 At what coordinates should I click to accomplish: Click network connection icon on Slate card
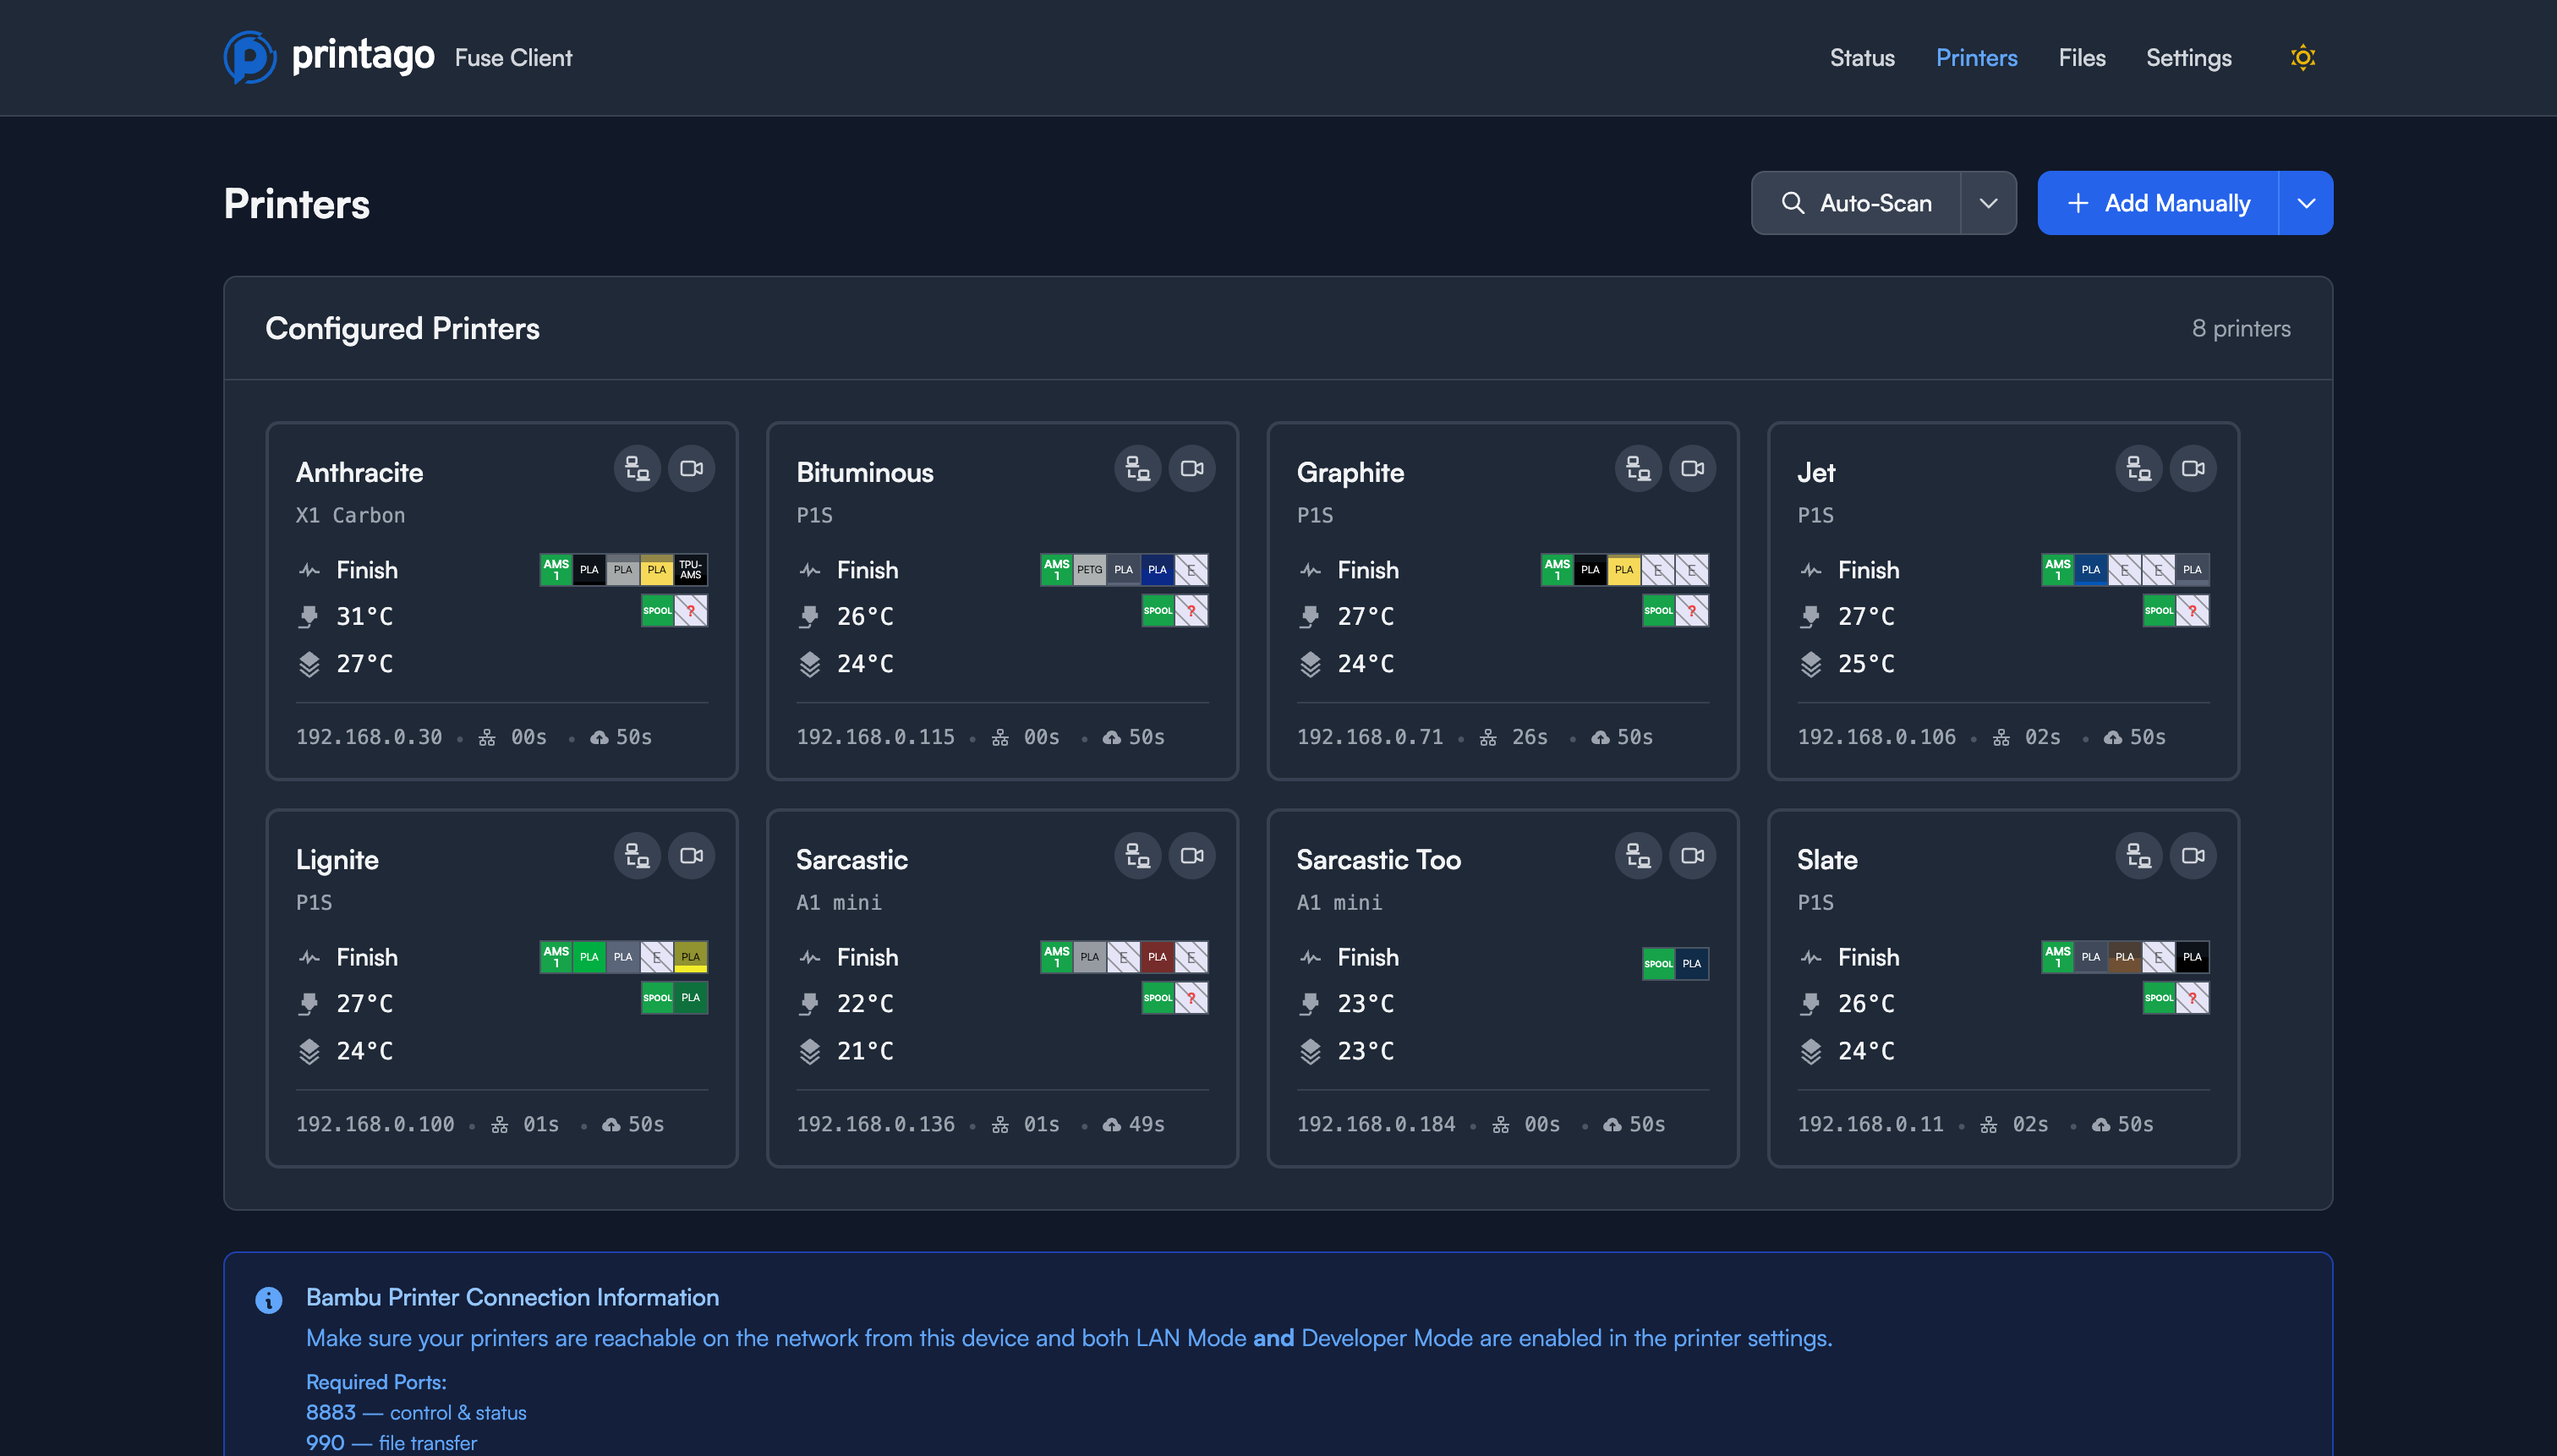coord(2138,856)
